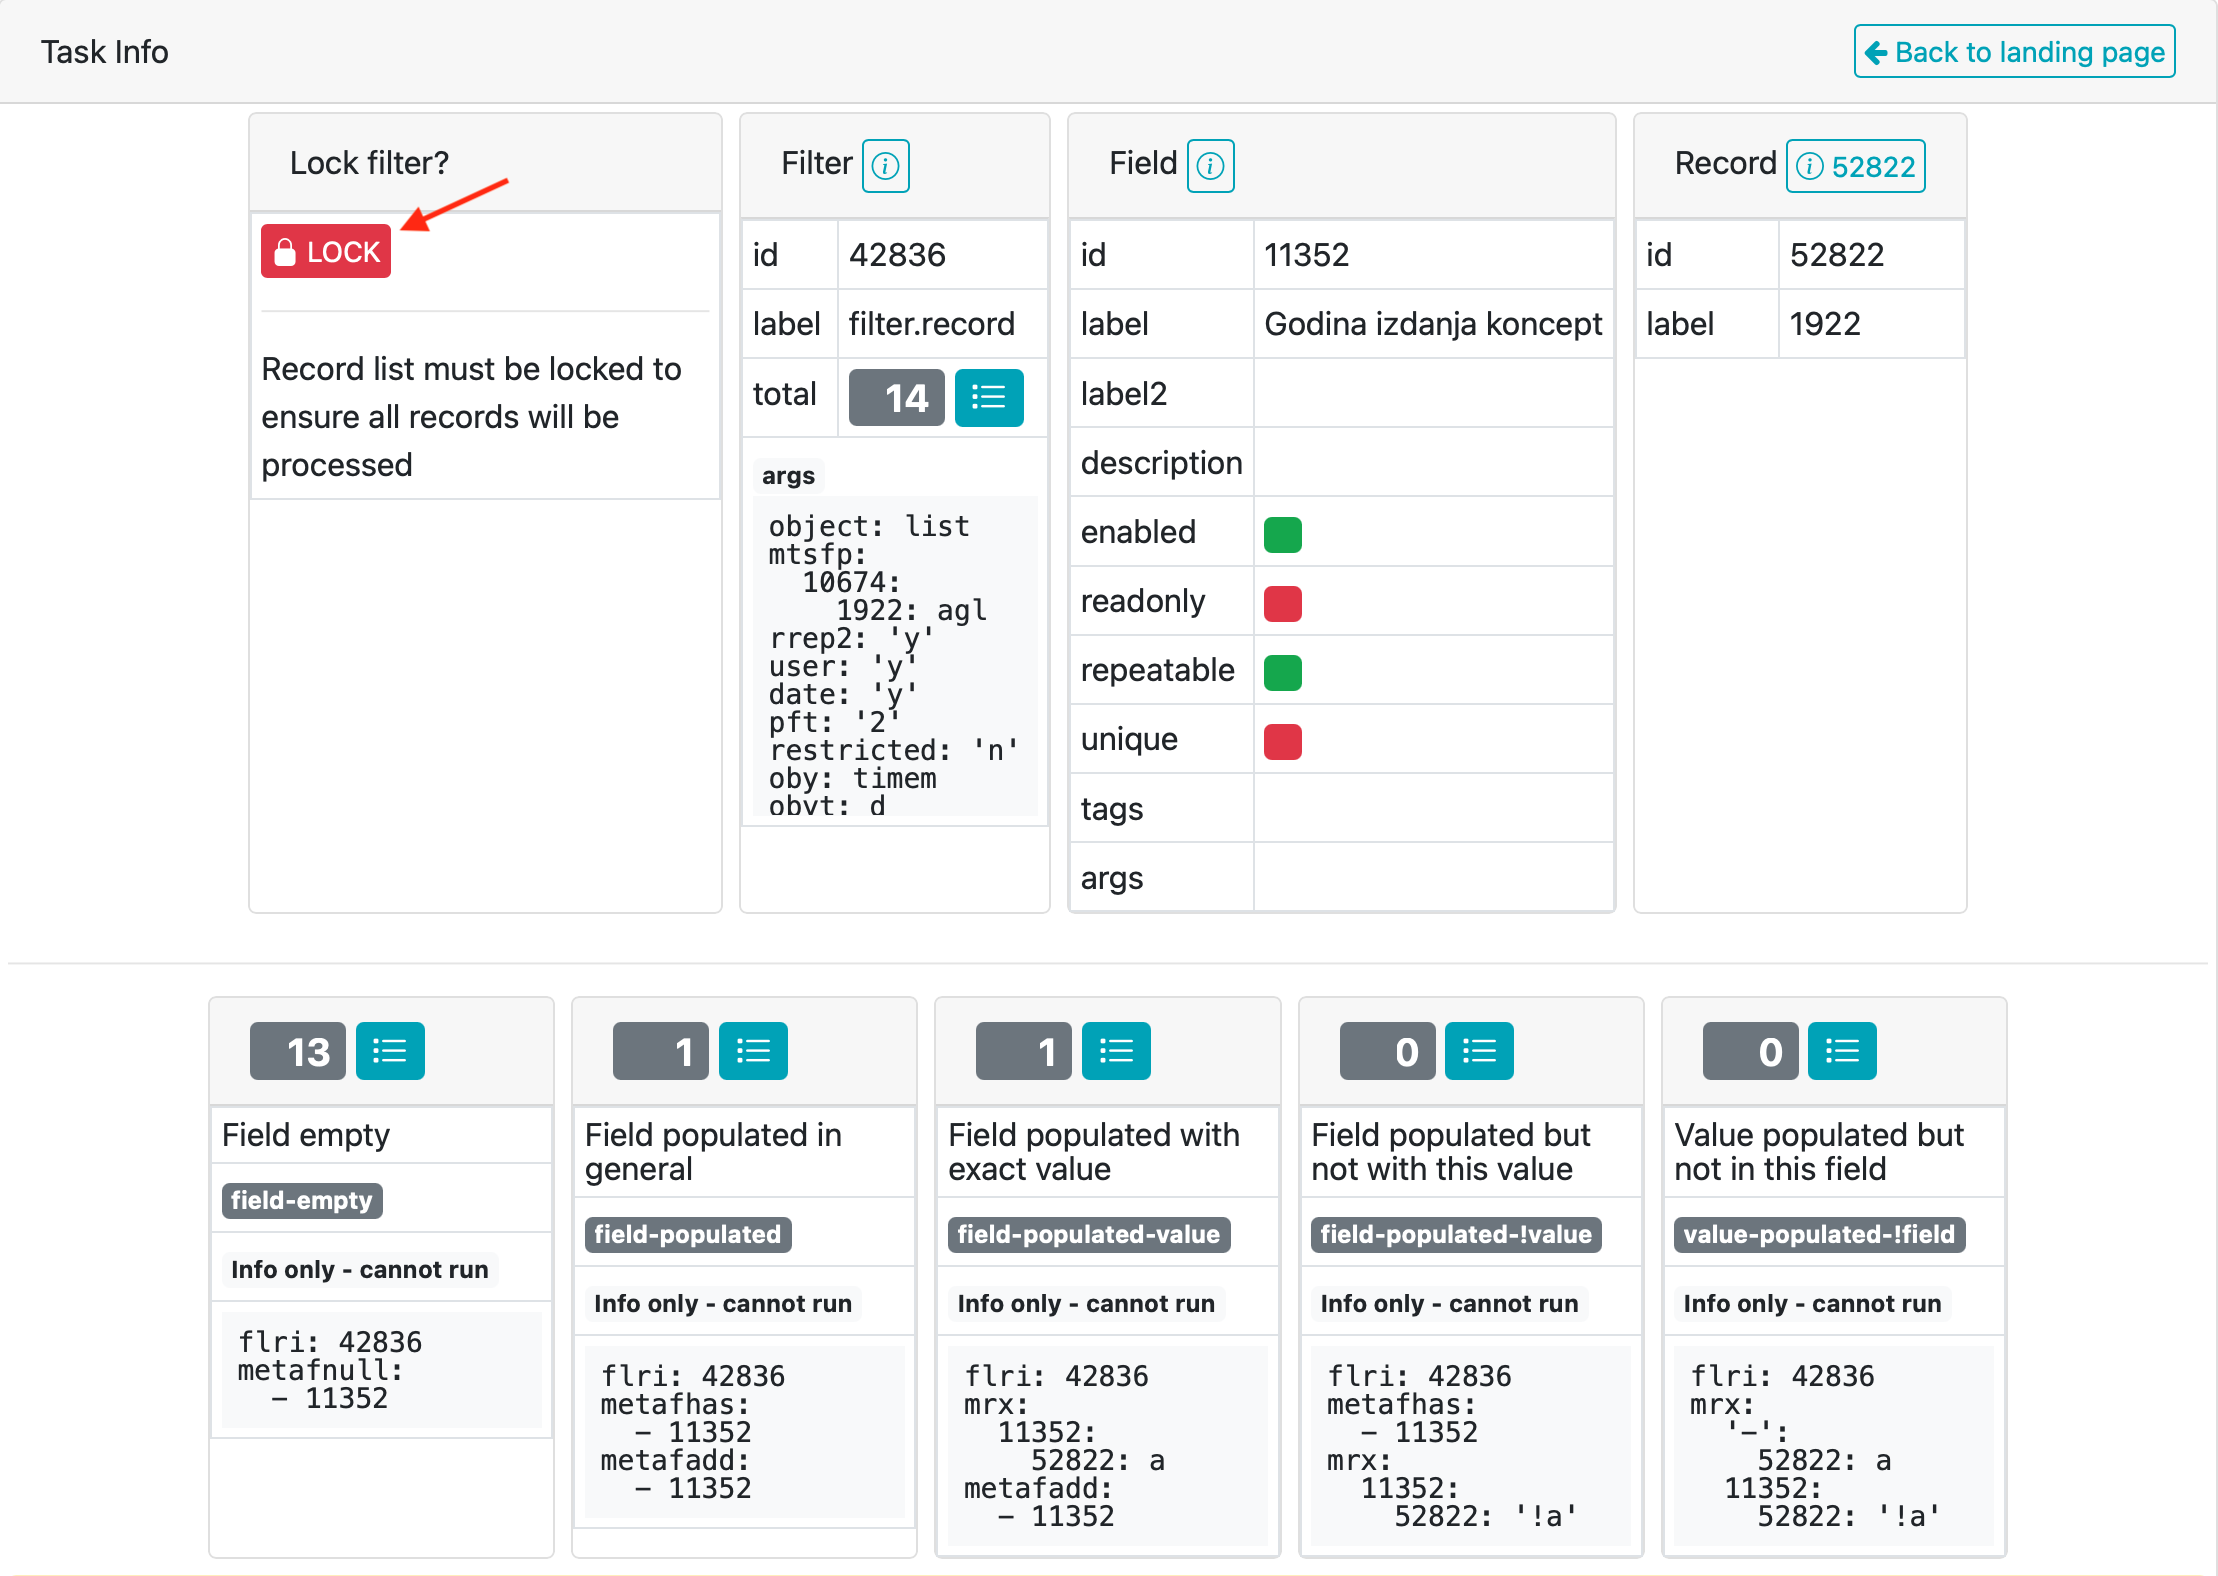Screen dimensions: 2218x1576
Task: Click the args label above code block
Action: [788, 476]
